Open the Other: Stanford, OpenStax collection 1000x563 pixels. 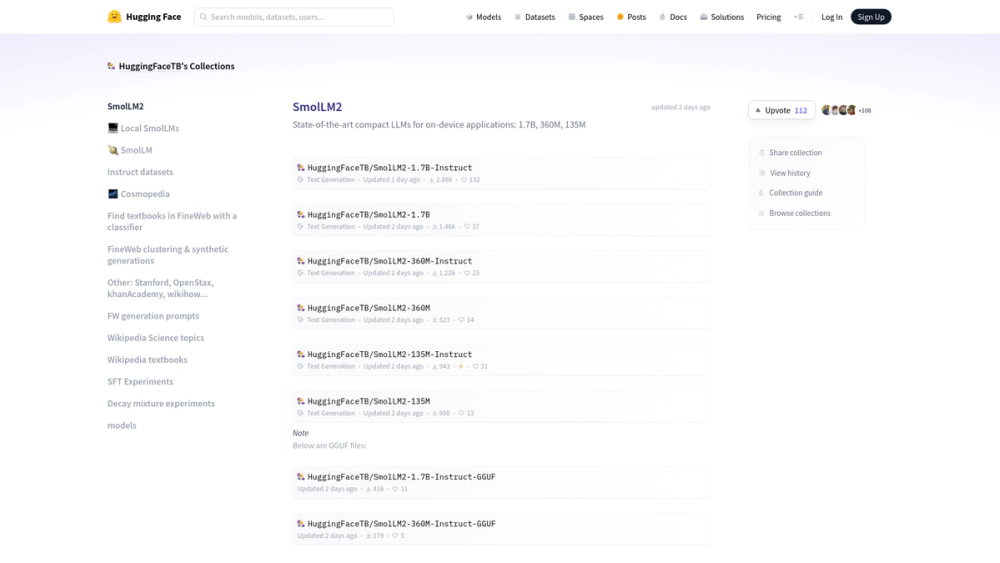161,288
